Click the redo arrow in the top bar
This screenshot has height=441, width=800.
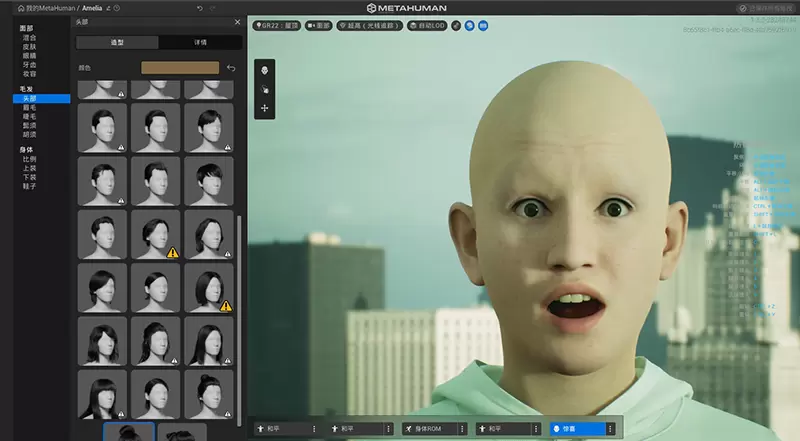213,8
